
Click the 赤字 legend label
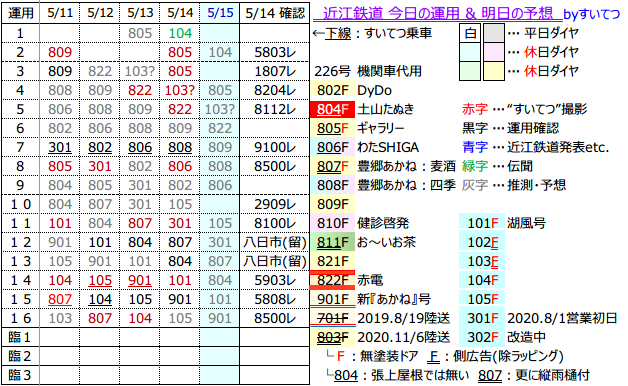click(x=475, y=109)
